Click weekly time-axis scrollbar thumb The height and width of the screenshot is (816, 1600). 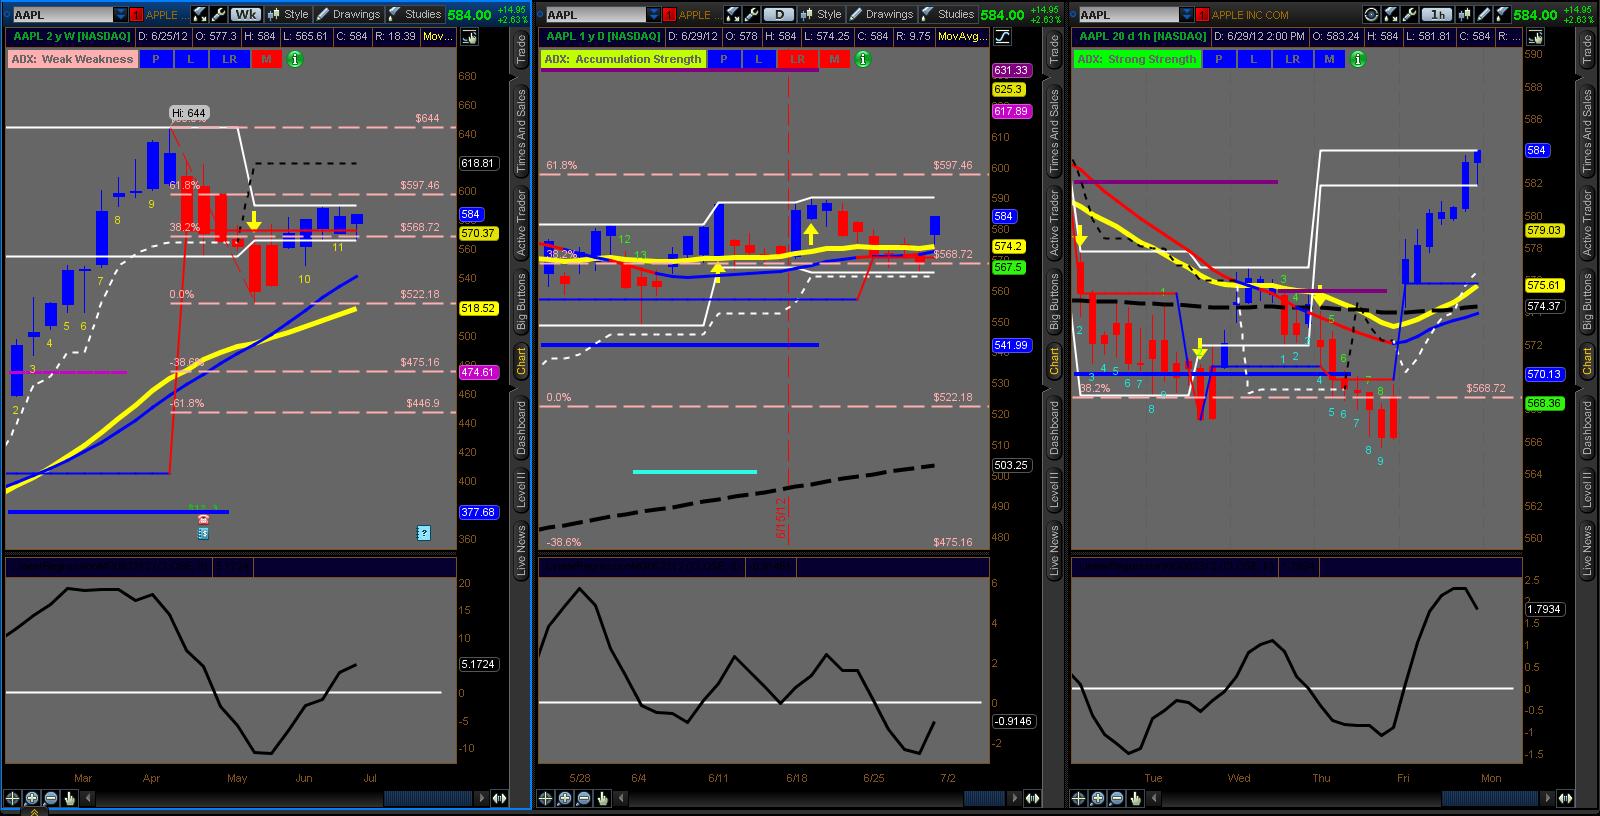click(428, 798)
